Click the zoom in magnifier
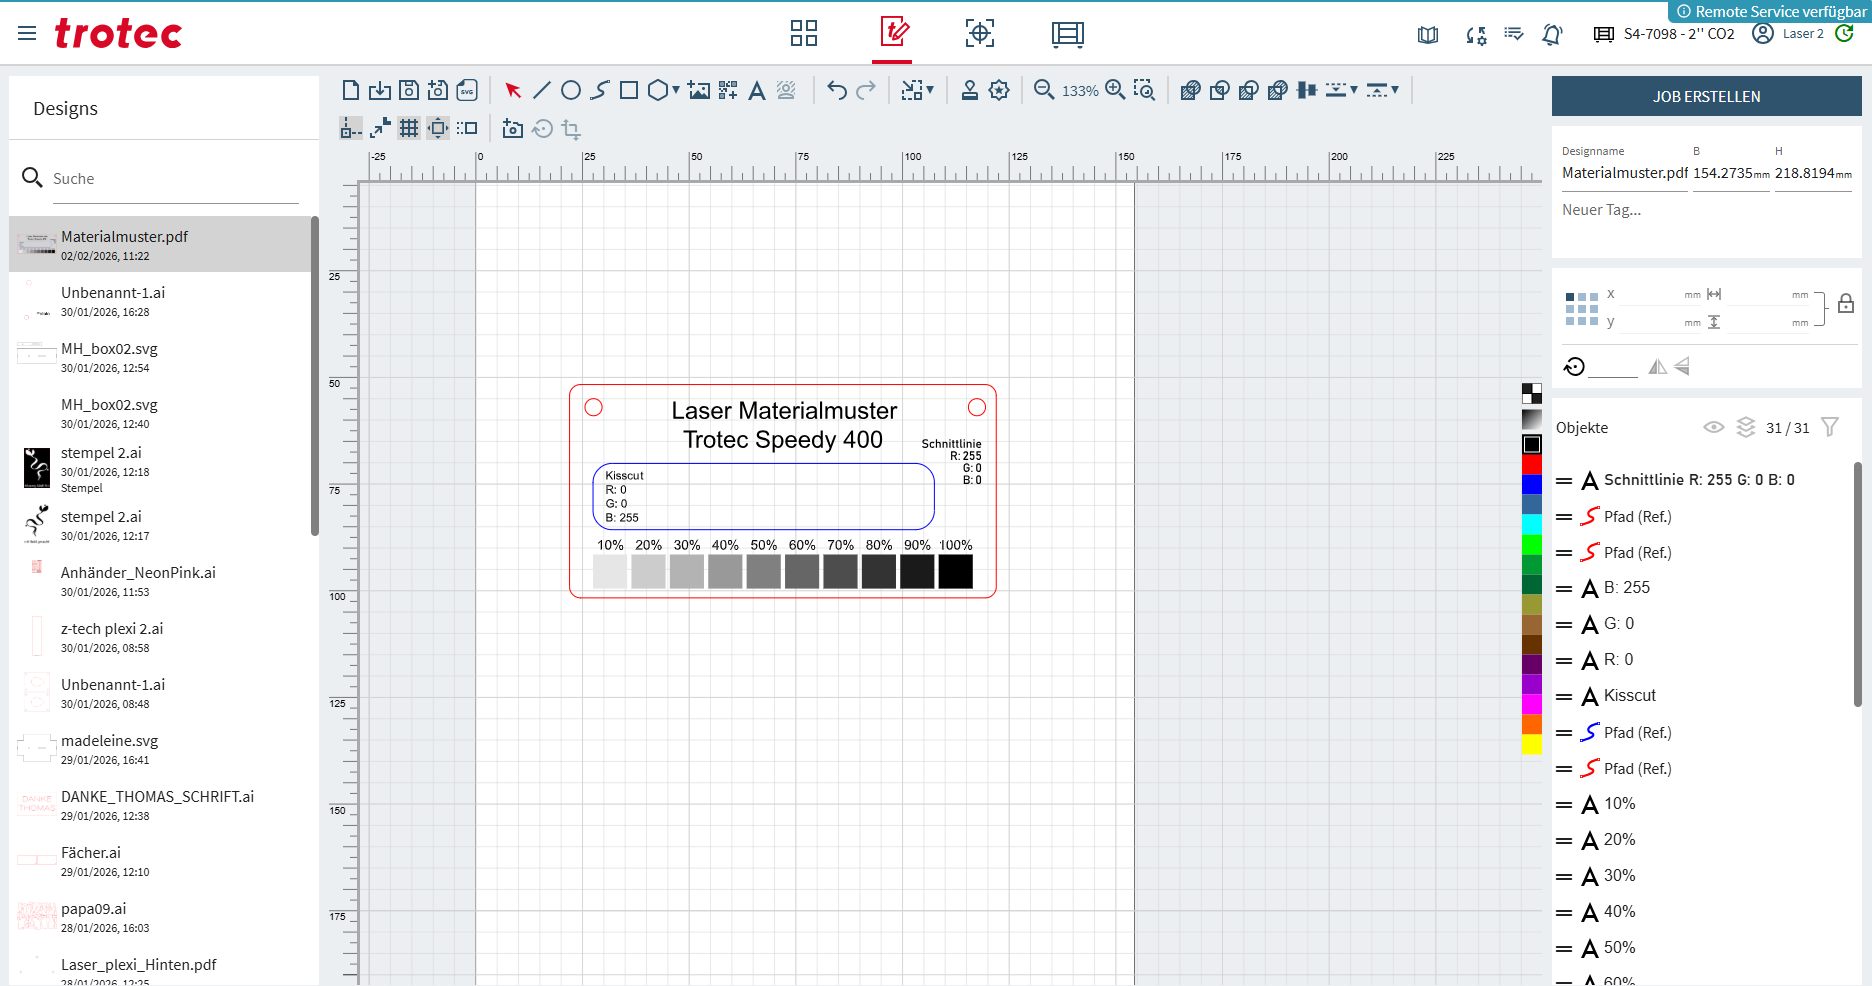 (x=1115, y=90)
